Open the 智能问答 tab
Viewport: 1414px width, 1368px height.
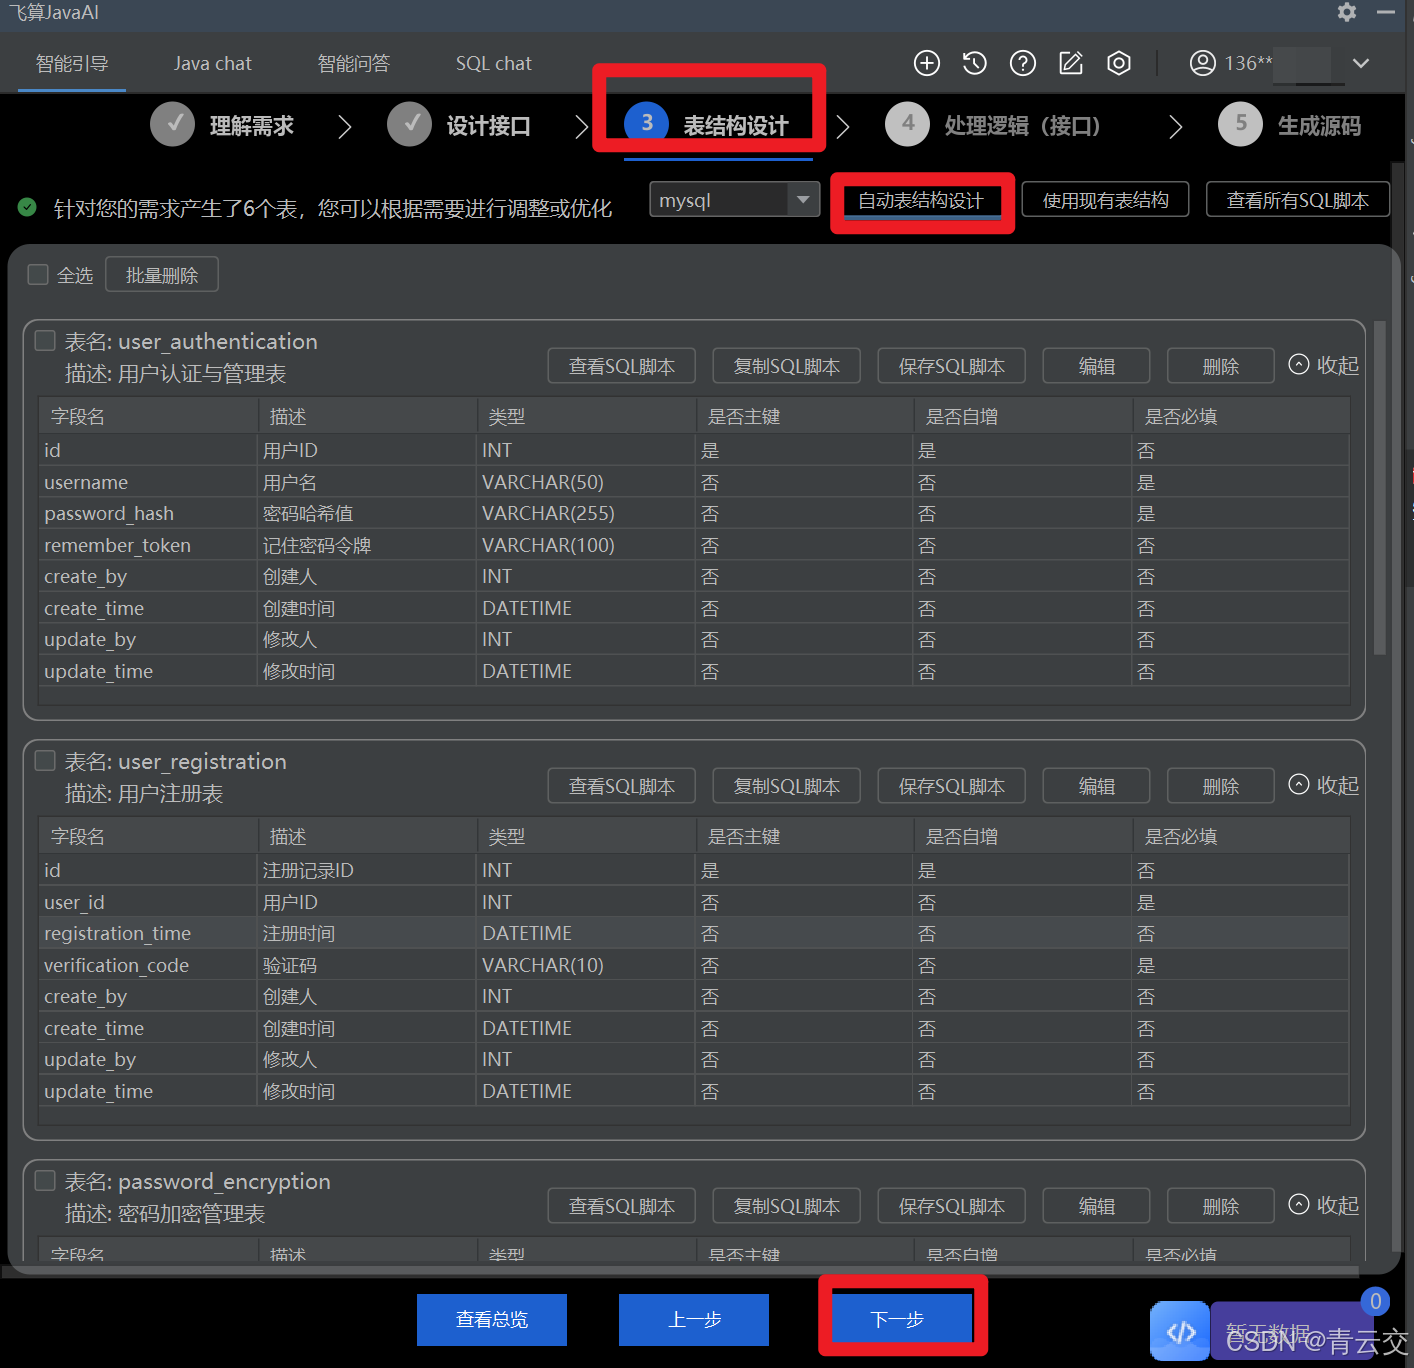354,64
